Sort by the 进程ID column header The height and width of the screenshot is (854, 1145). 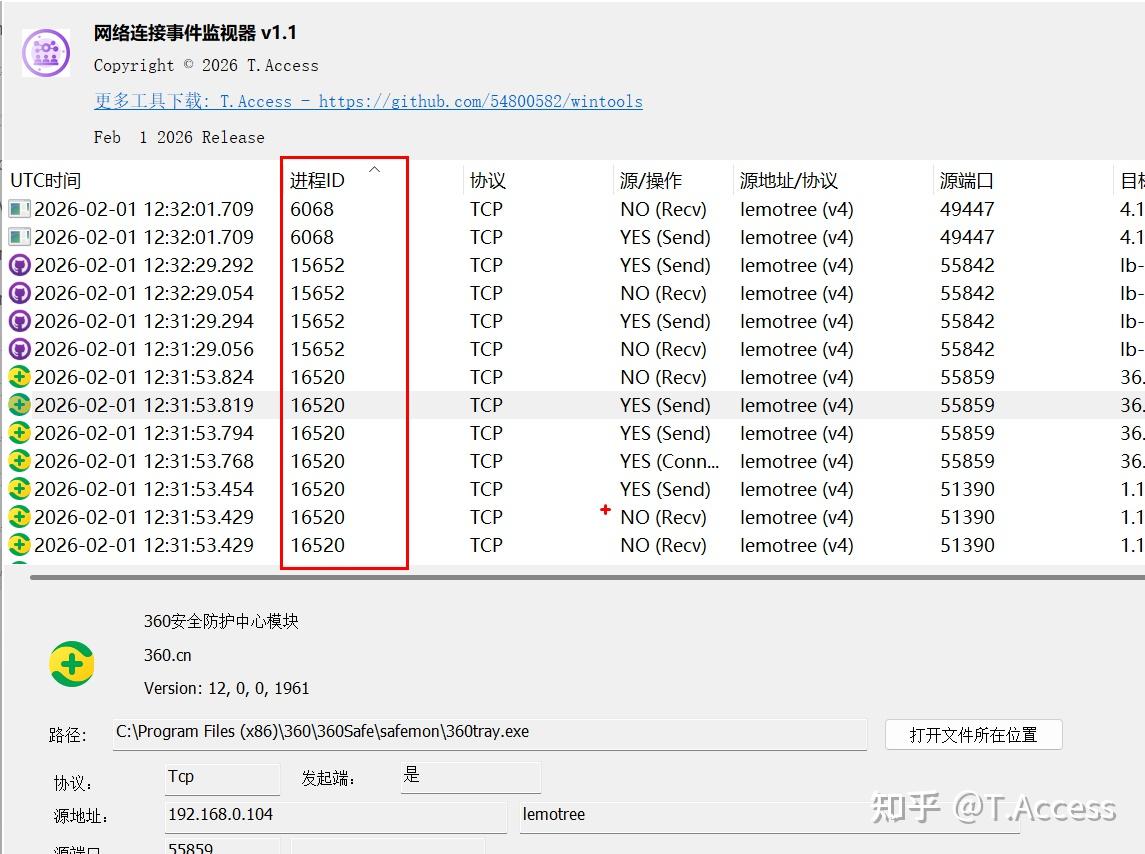317,180
